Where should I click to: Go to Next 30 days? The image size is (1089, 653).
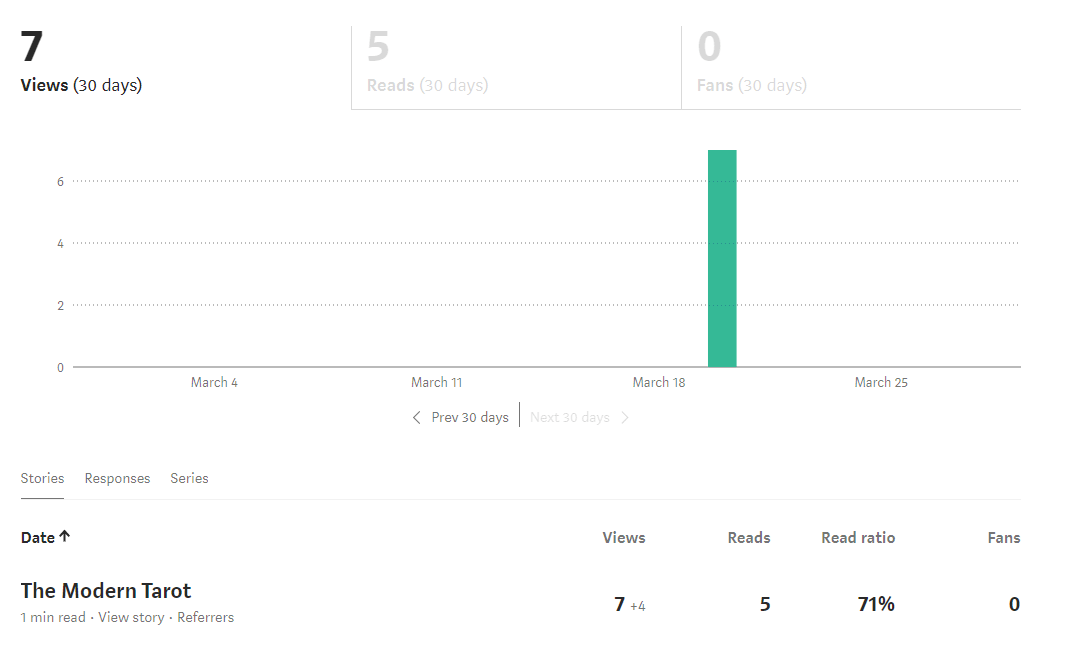pyautogui.click(x=569, y=418)
